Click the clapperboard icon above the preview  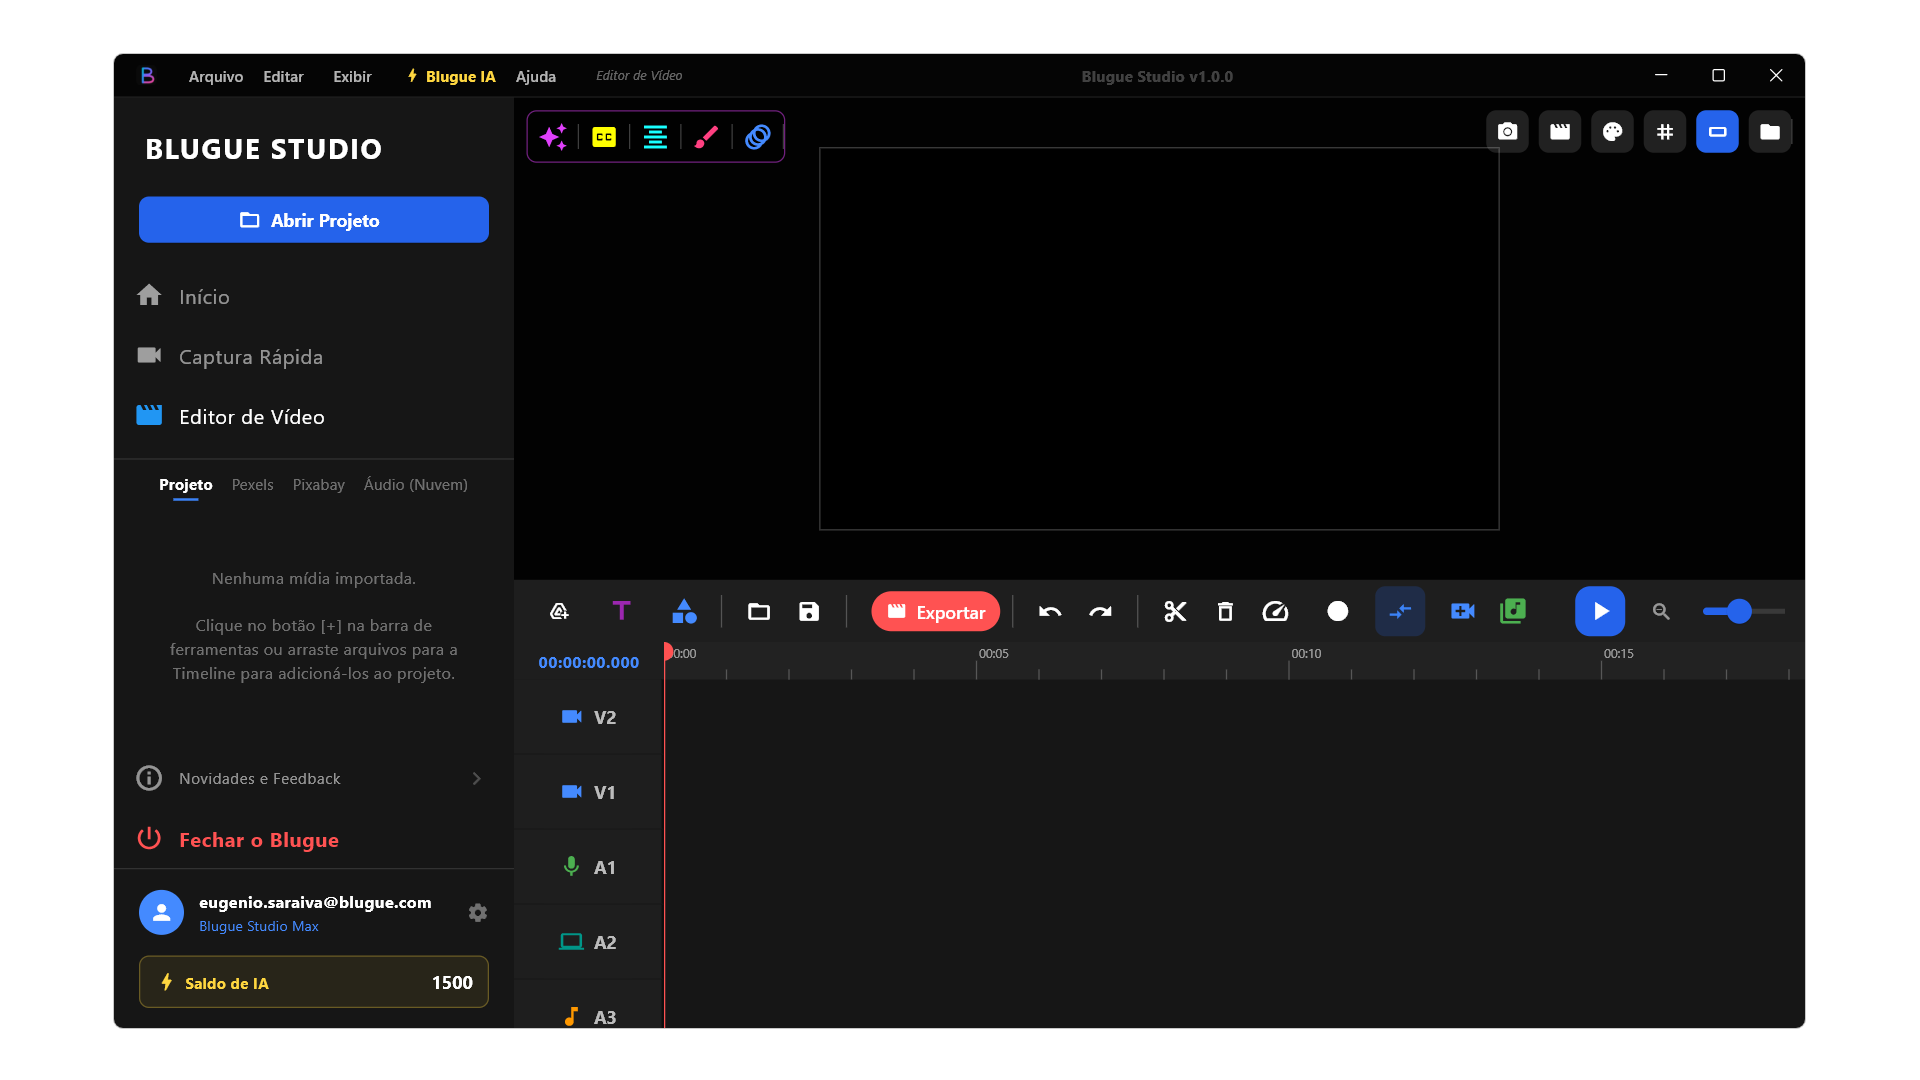point(1560,132)
